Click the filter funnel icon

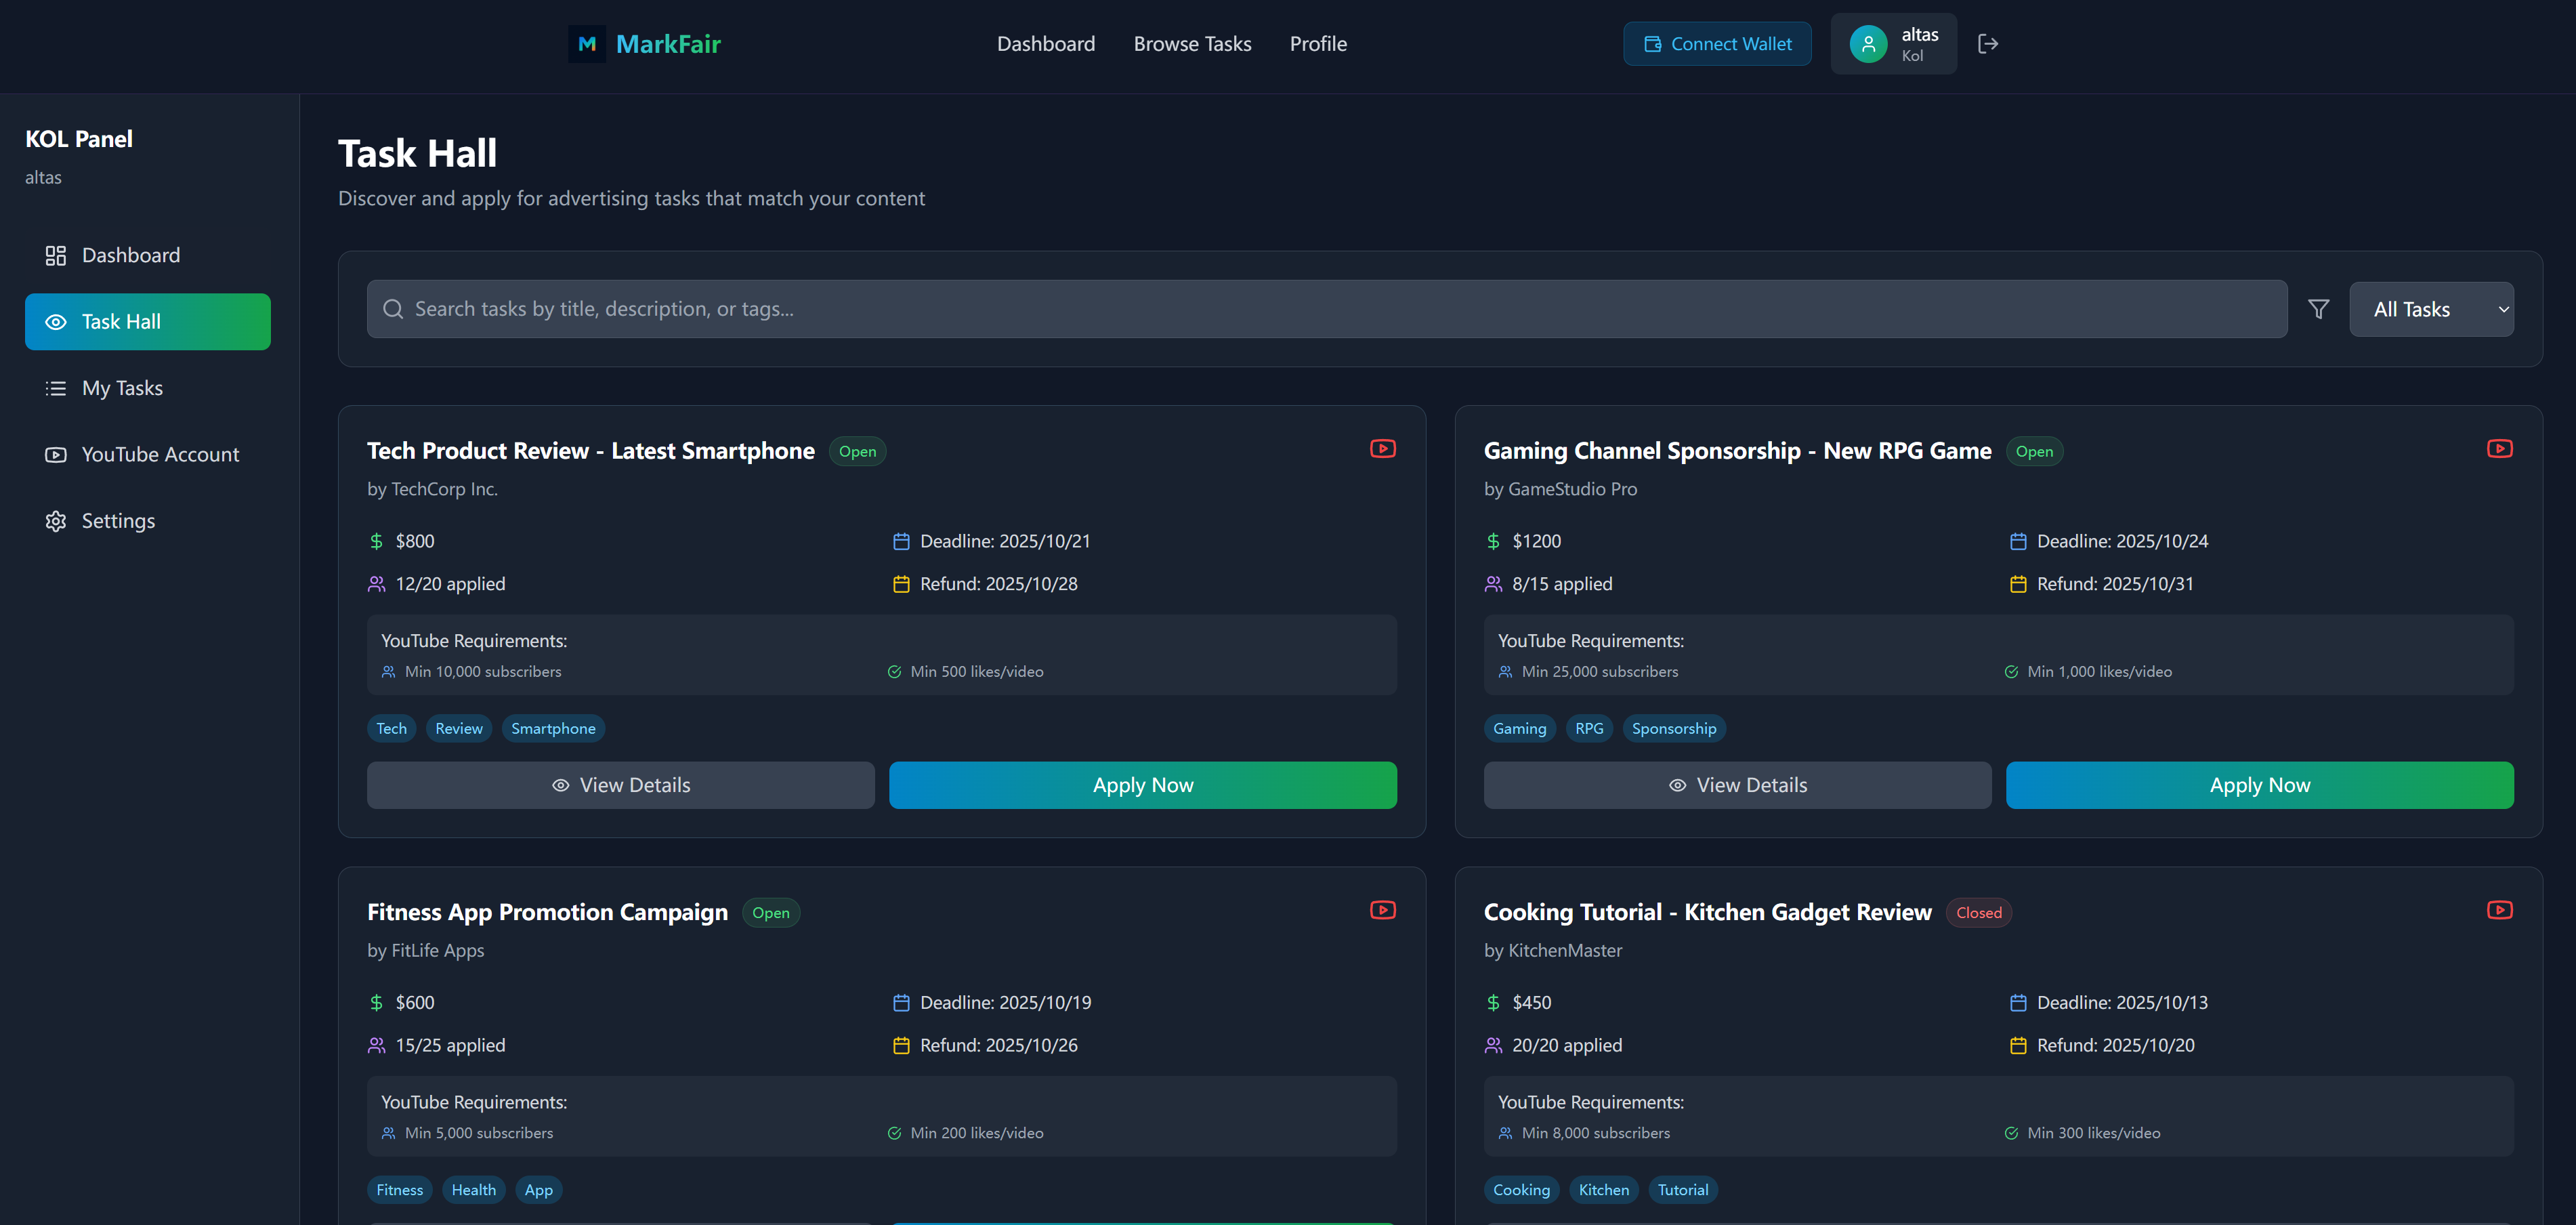(2318, 309)
